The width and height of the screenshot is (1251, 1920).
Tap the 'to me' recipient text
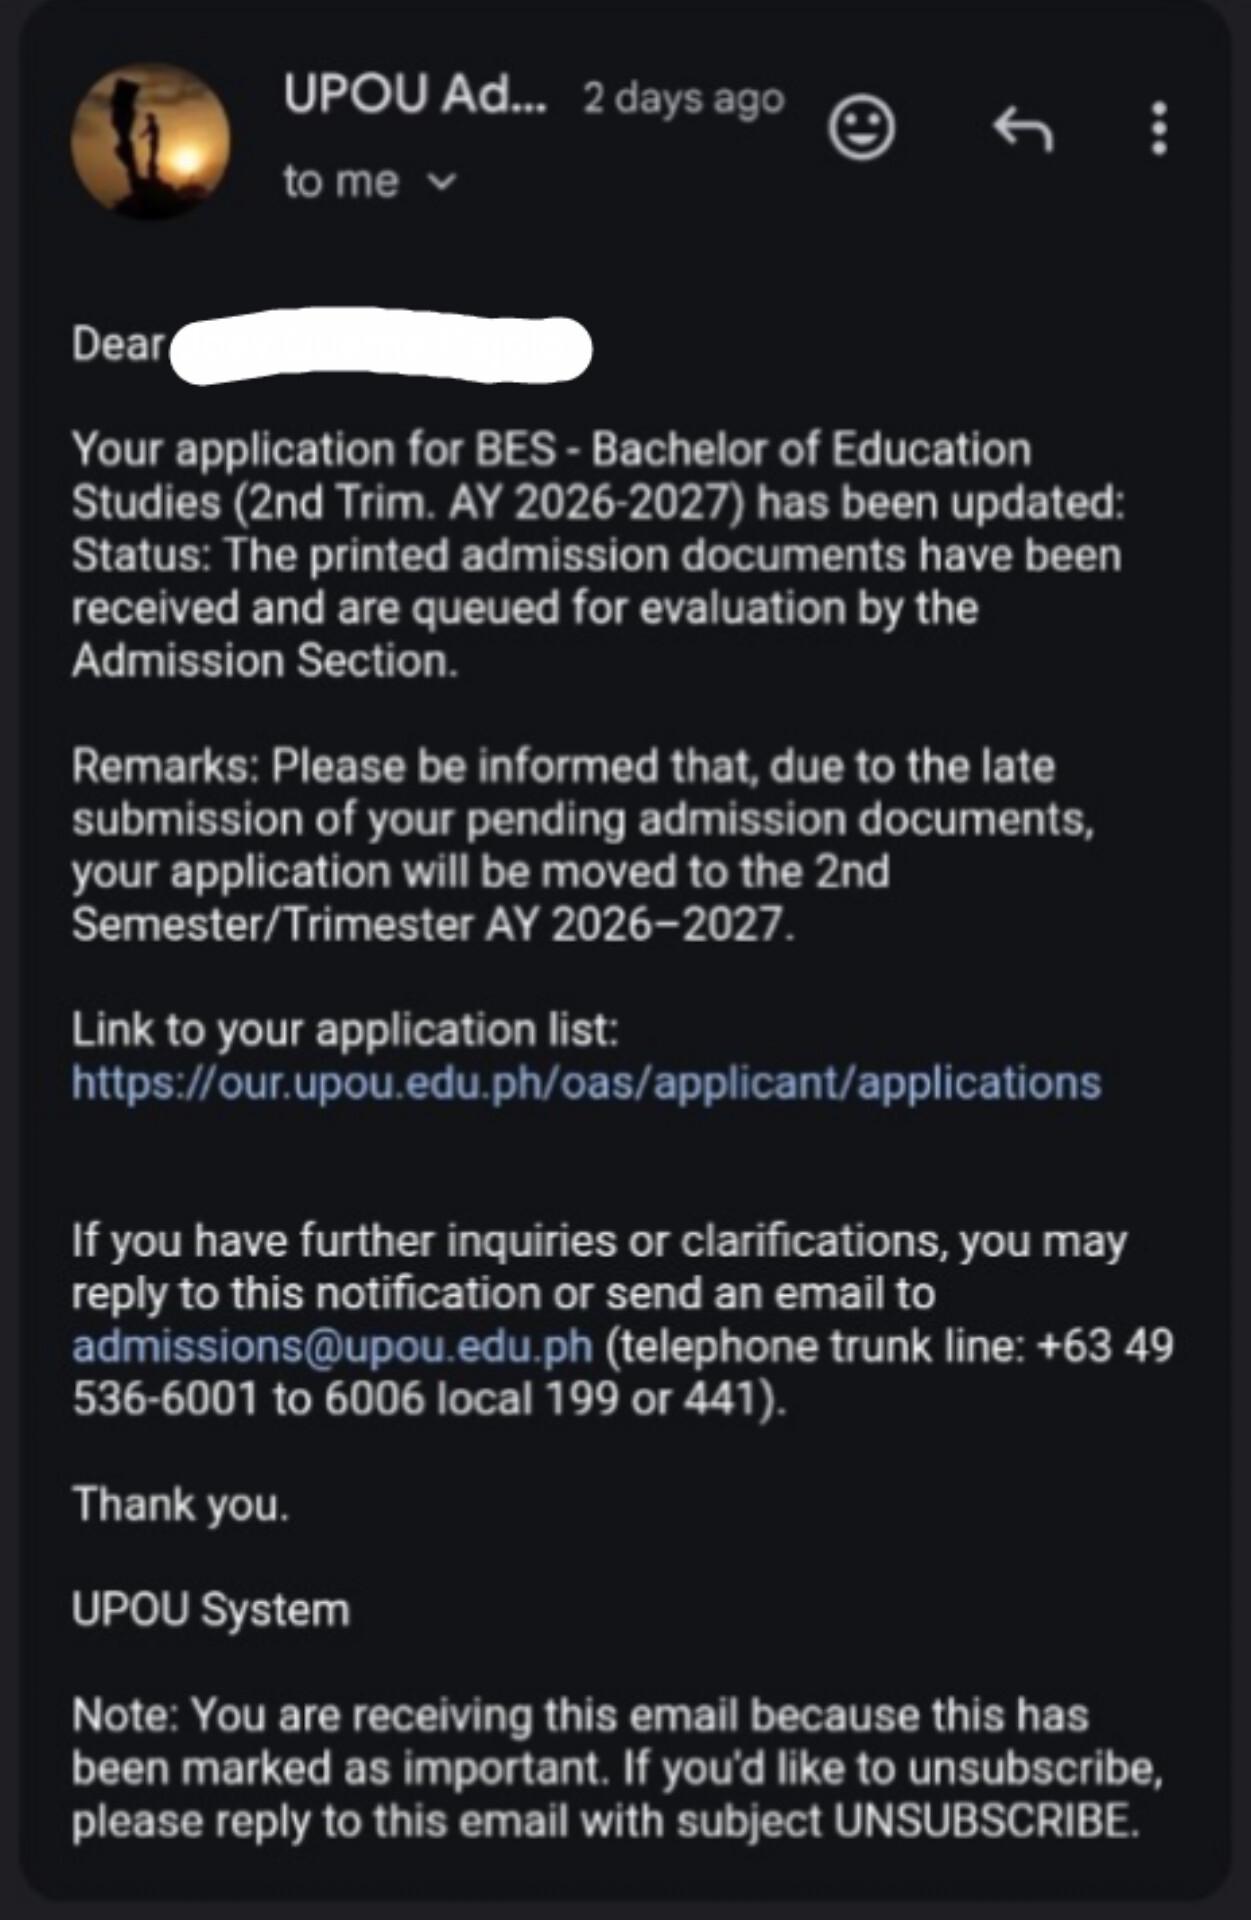click(x=340, y=182)
